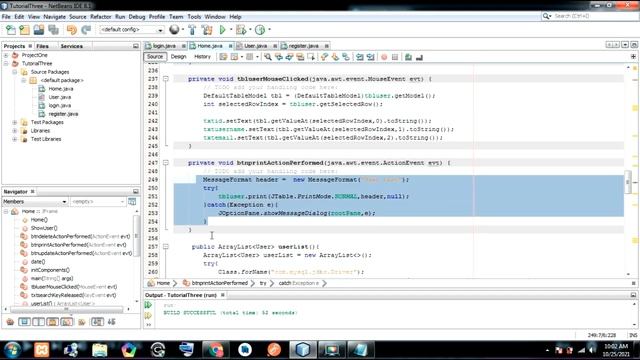Open Chrome from the Windows taskbar

tap(215, 350)
